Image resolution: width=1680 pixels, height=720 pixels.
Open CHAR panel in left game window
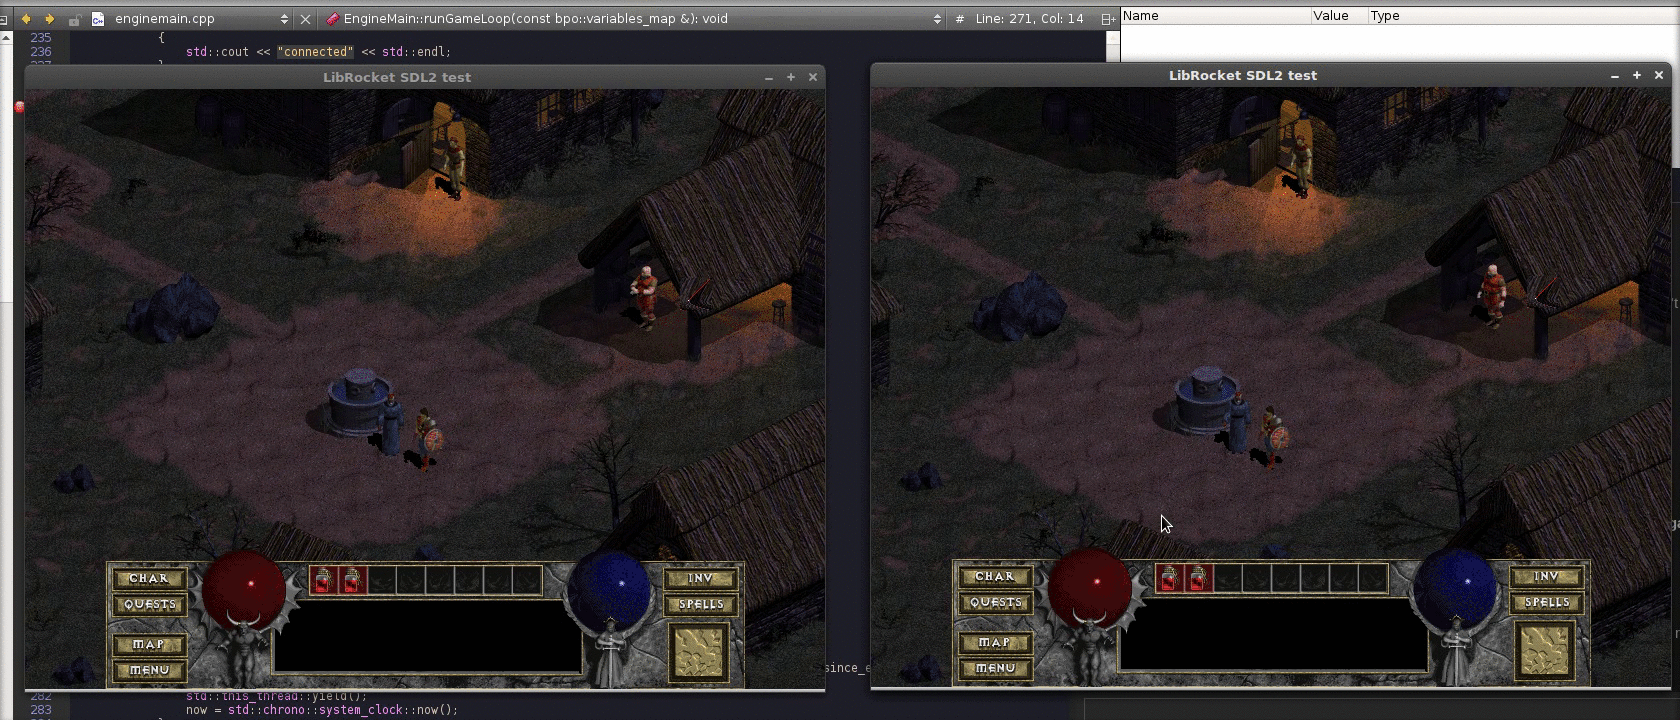coord(149,578)
